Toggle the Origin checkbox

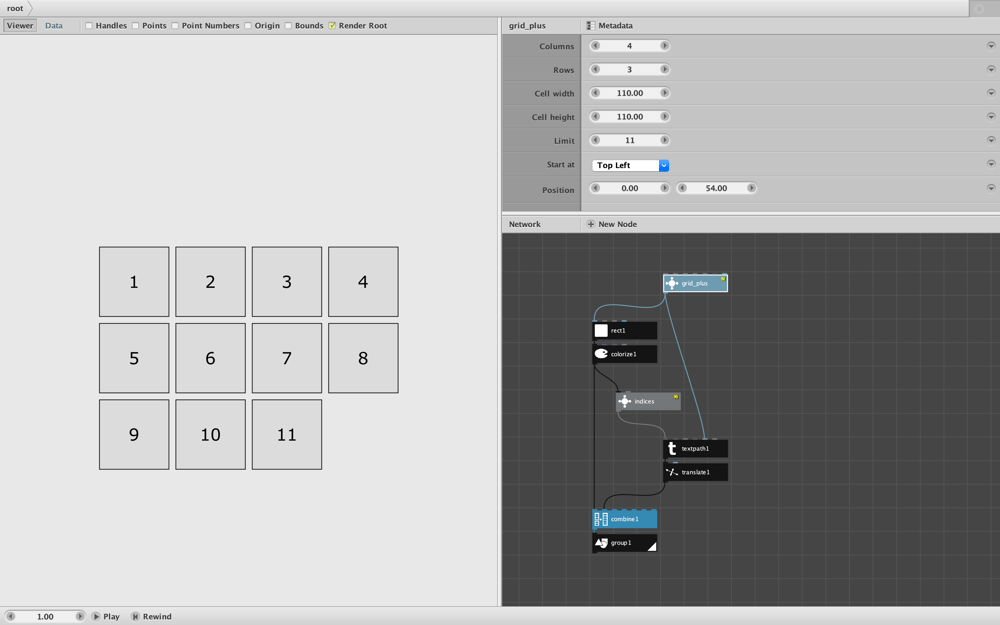(x=248, y=26)
